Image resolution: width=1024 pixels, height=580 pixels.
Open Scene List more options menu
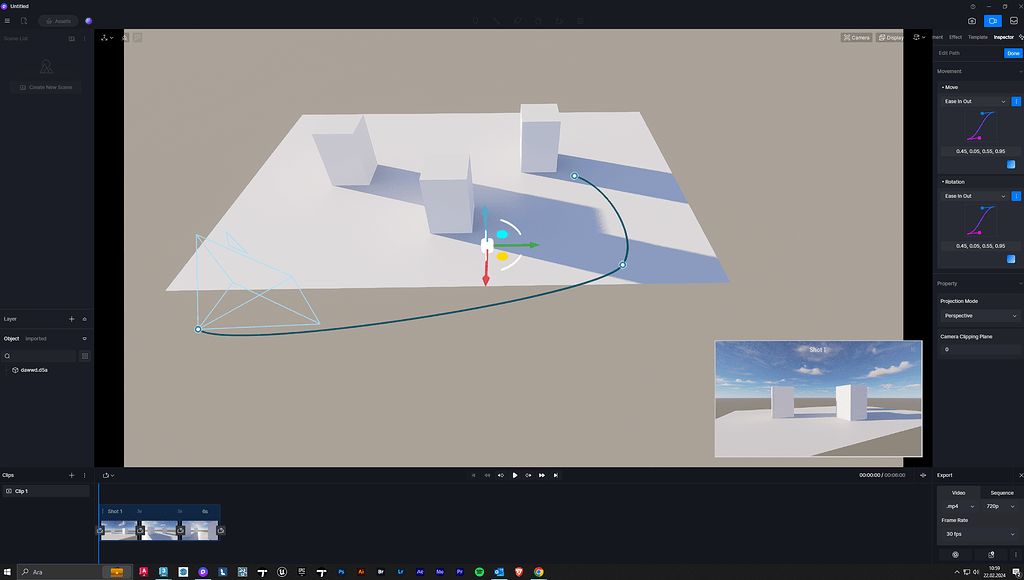pos(84,39)
